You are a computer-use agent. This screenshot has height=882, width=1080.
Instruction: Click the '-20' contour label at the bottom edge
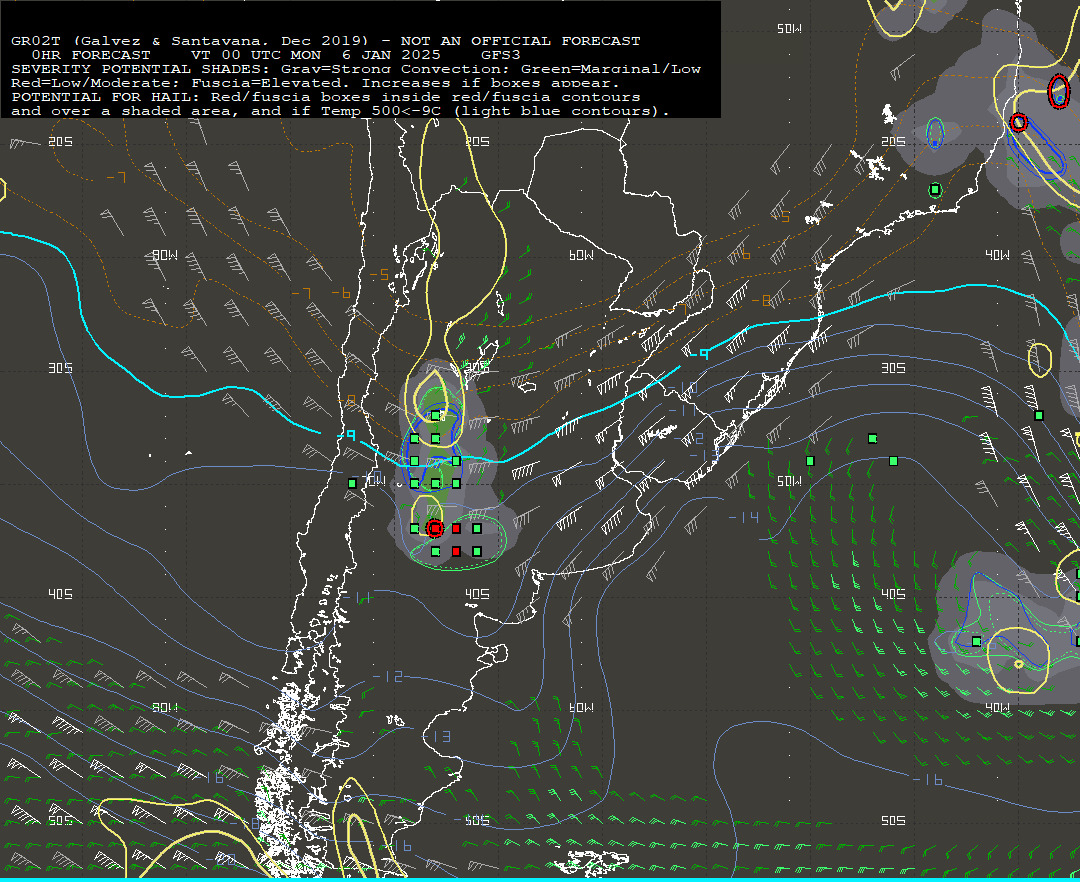[x=220, y=859]
